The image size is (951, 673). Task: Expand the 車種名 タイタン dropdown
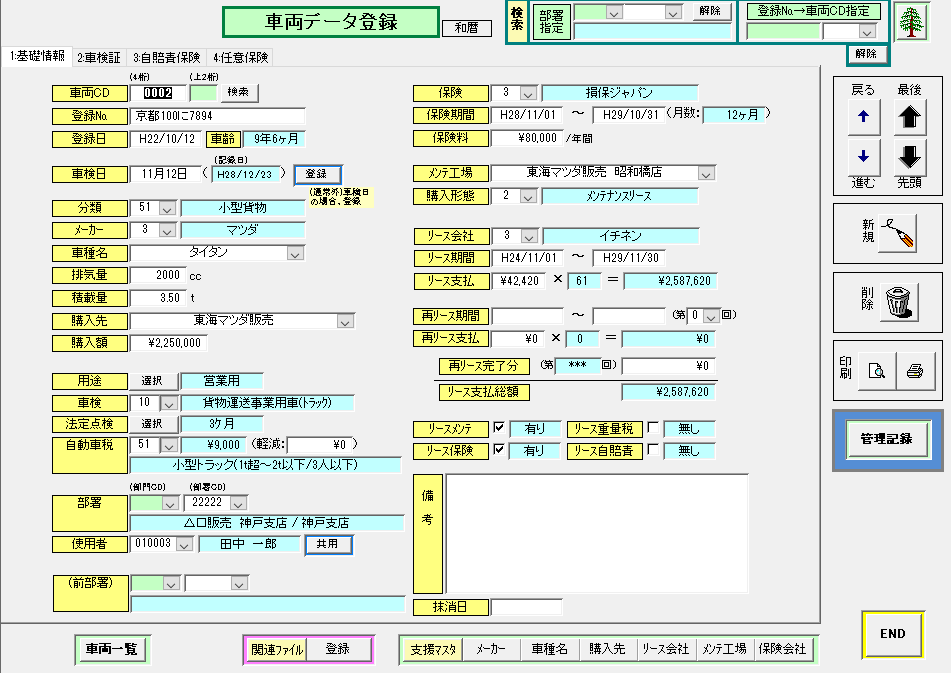295,253
